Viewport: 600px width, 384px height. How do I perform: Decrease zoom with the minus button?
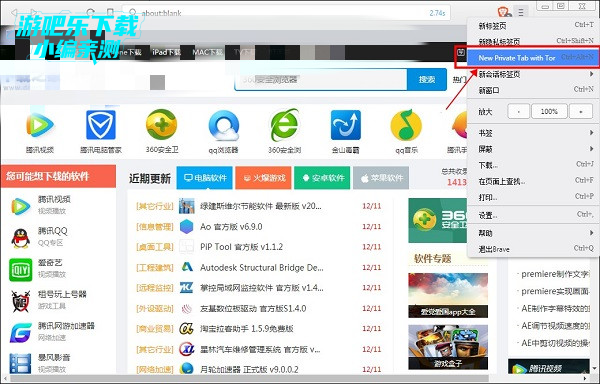pyautogui.click(x=518, y=112)
